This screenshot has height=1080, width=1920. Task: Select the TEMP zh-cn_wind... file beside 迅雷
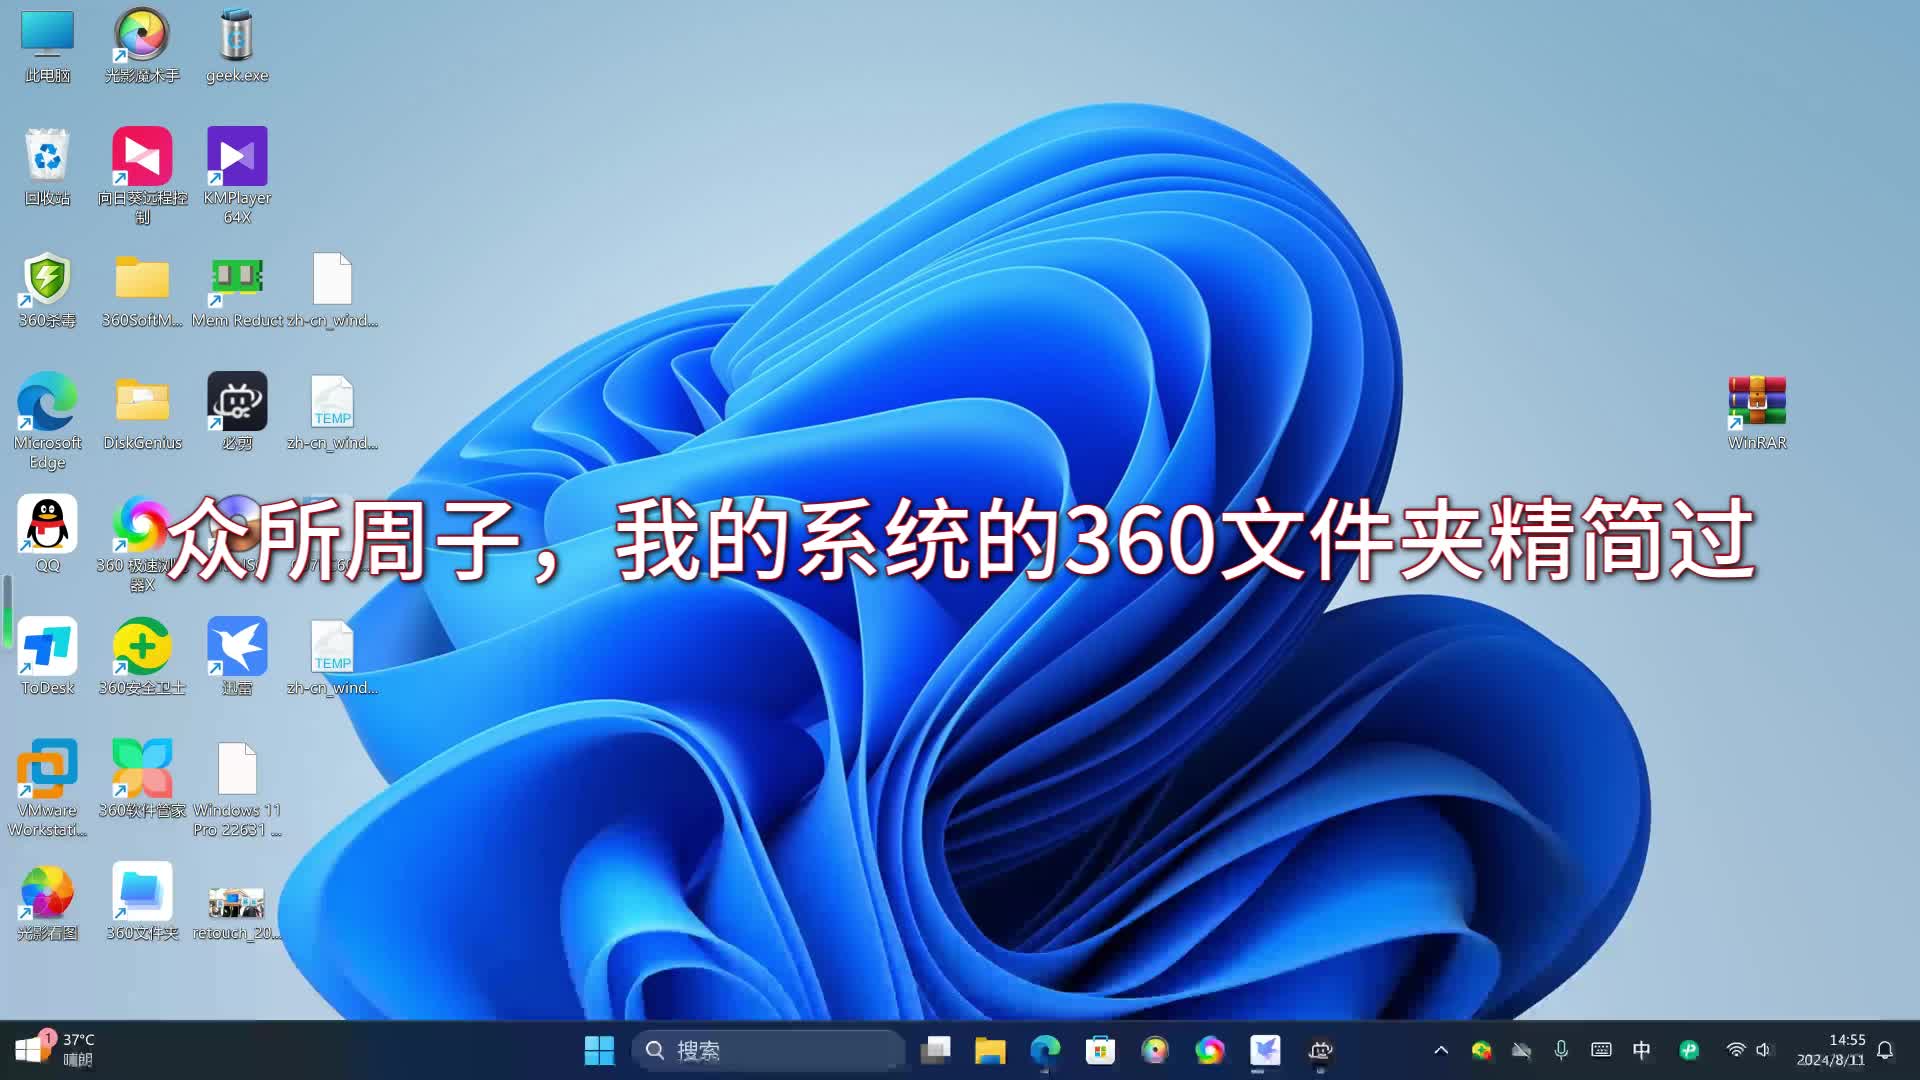(x=332, y=657)
